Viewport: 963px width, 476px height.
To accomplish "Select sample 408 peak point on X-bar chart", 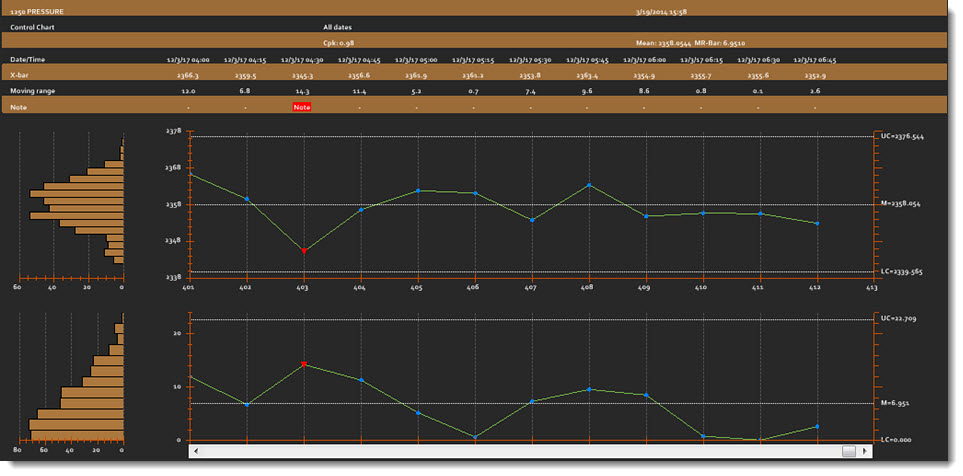I will pos(590,185).
